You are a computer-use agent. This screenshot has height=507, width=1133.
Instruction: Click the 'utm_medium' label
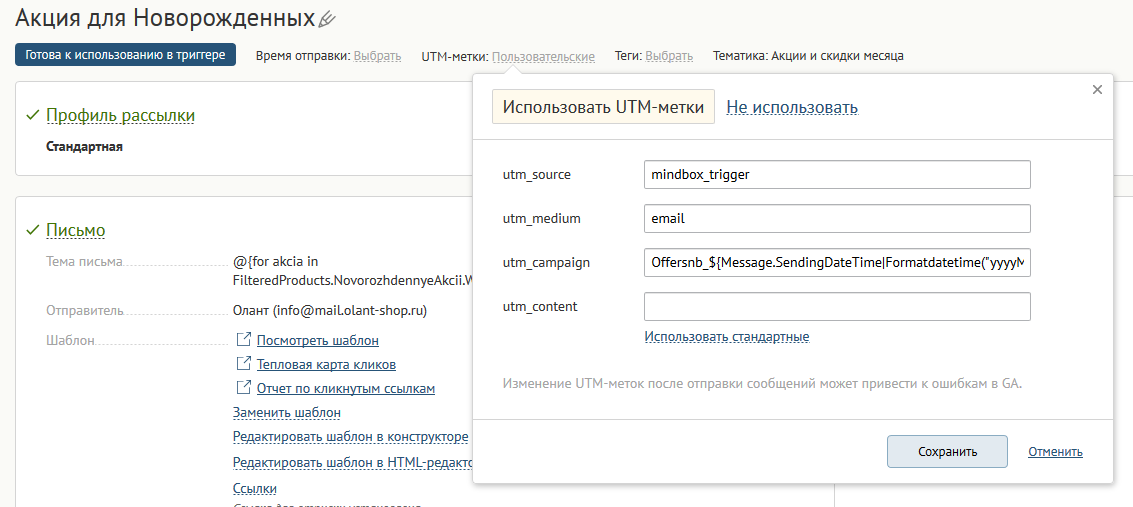click(542, 218)
